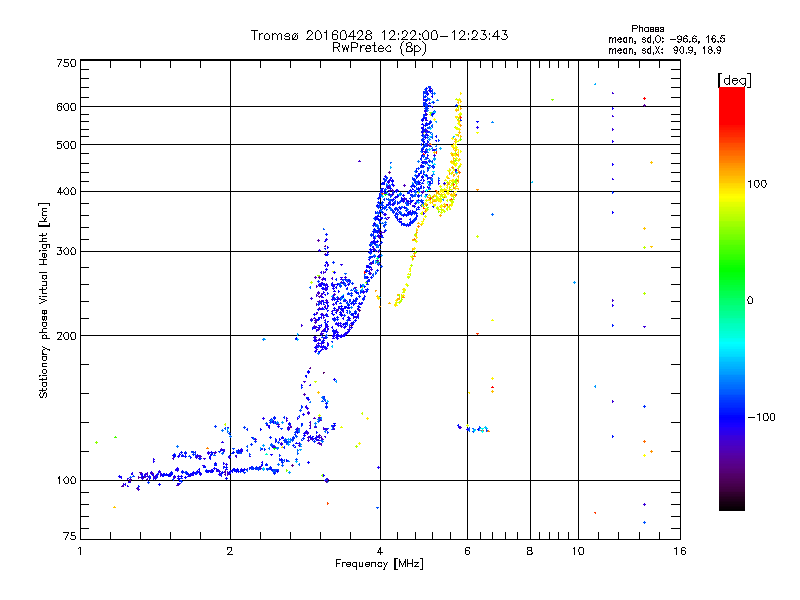The height and width of the screenshot is (600, 800).
Task: Click the 'Phases' header text
Action: point(647,29)
